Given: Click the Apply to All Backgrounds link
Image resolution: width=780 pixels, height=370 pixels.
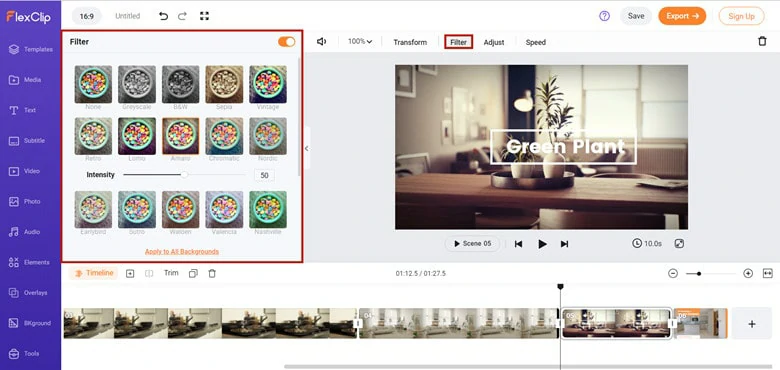Looking at the screenshot, I should pos(182,252).
